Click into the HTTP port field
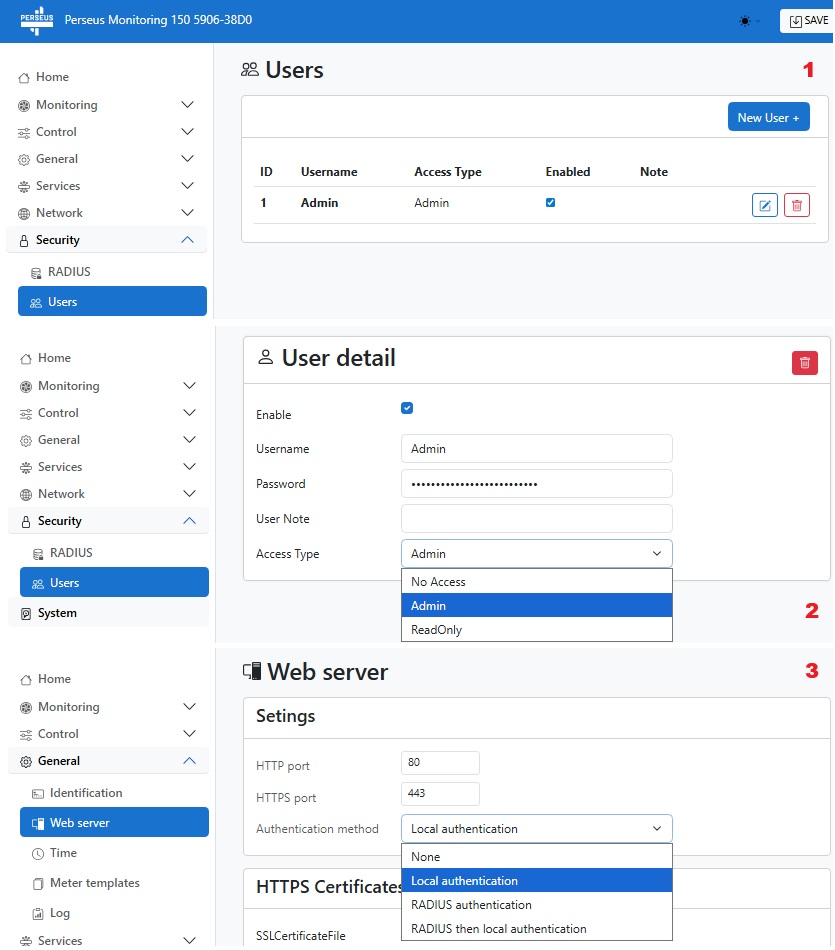The height and width of the screenshot is (950, 835). [440, 763]
